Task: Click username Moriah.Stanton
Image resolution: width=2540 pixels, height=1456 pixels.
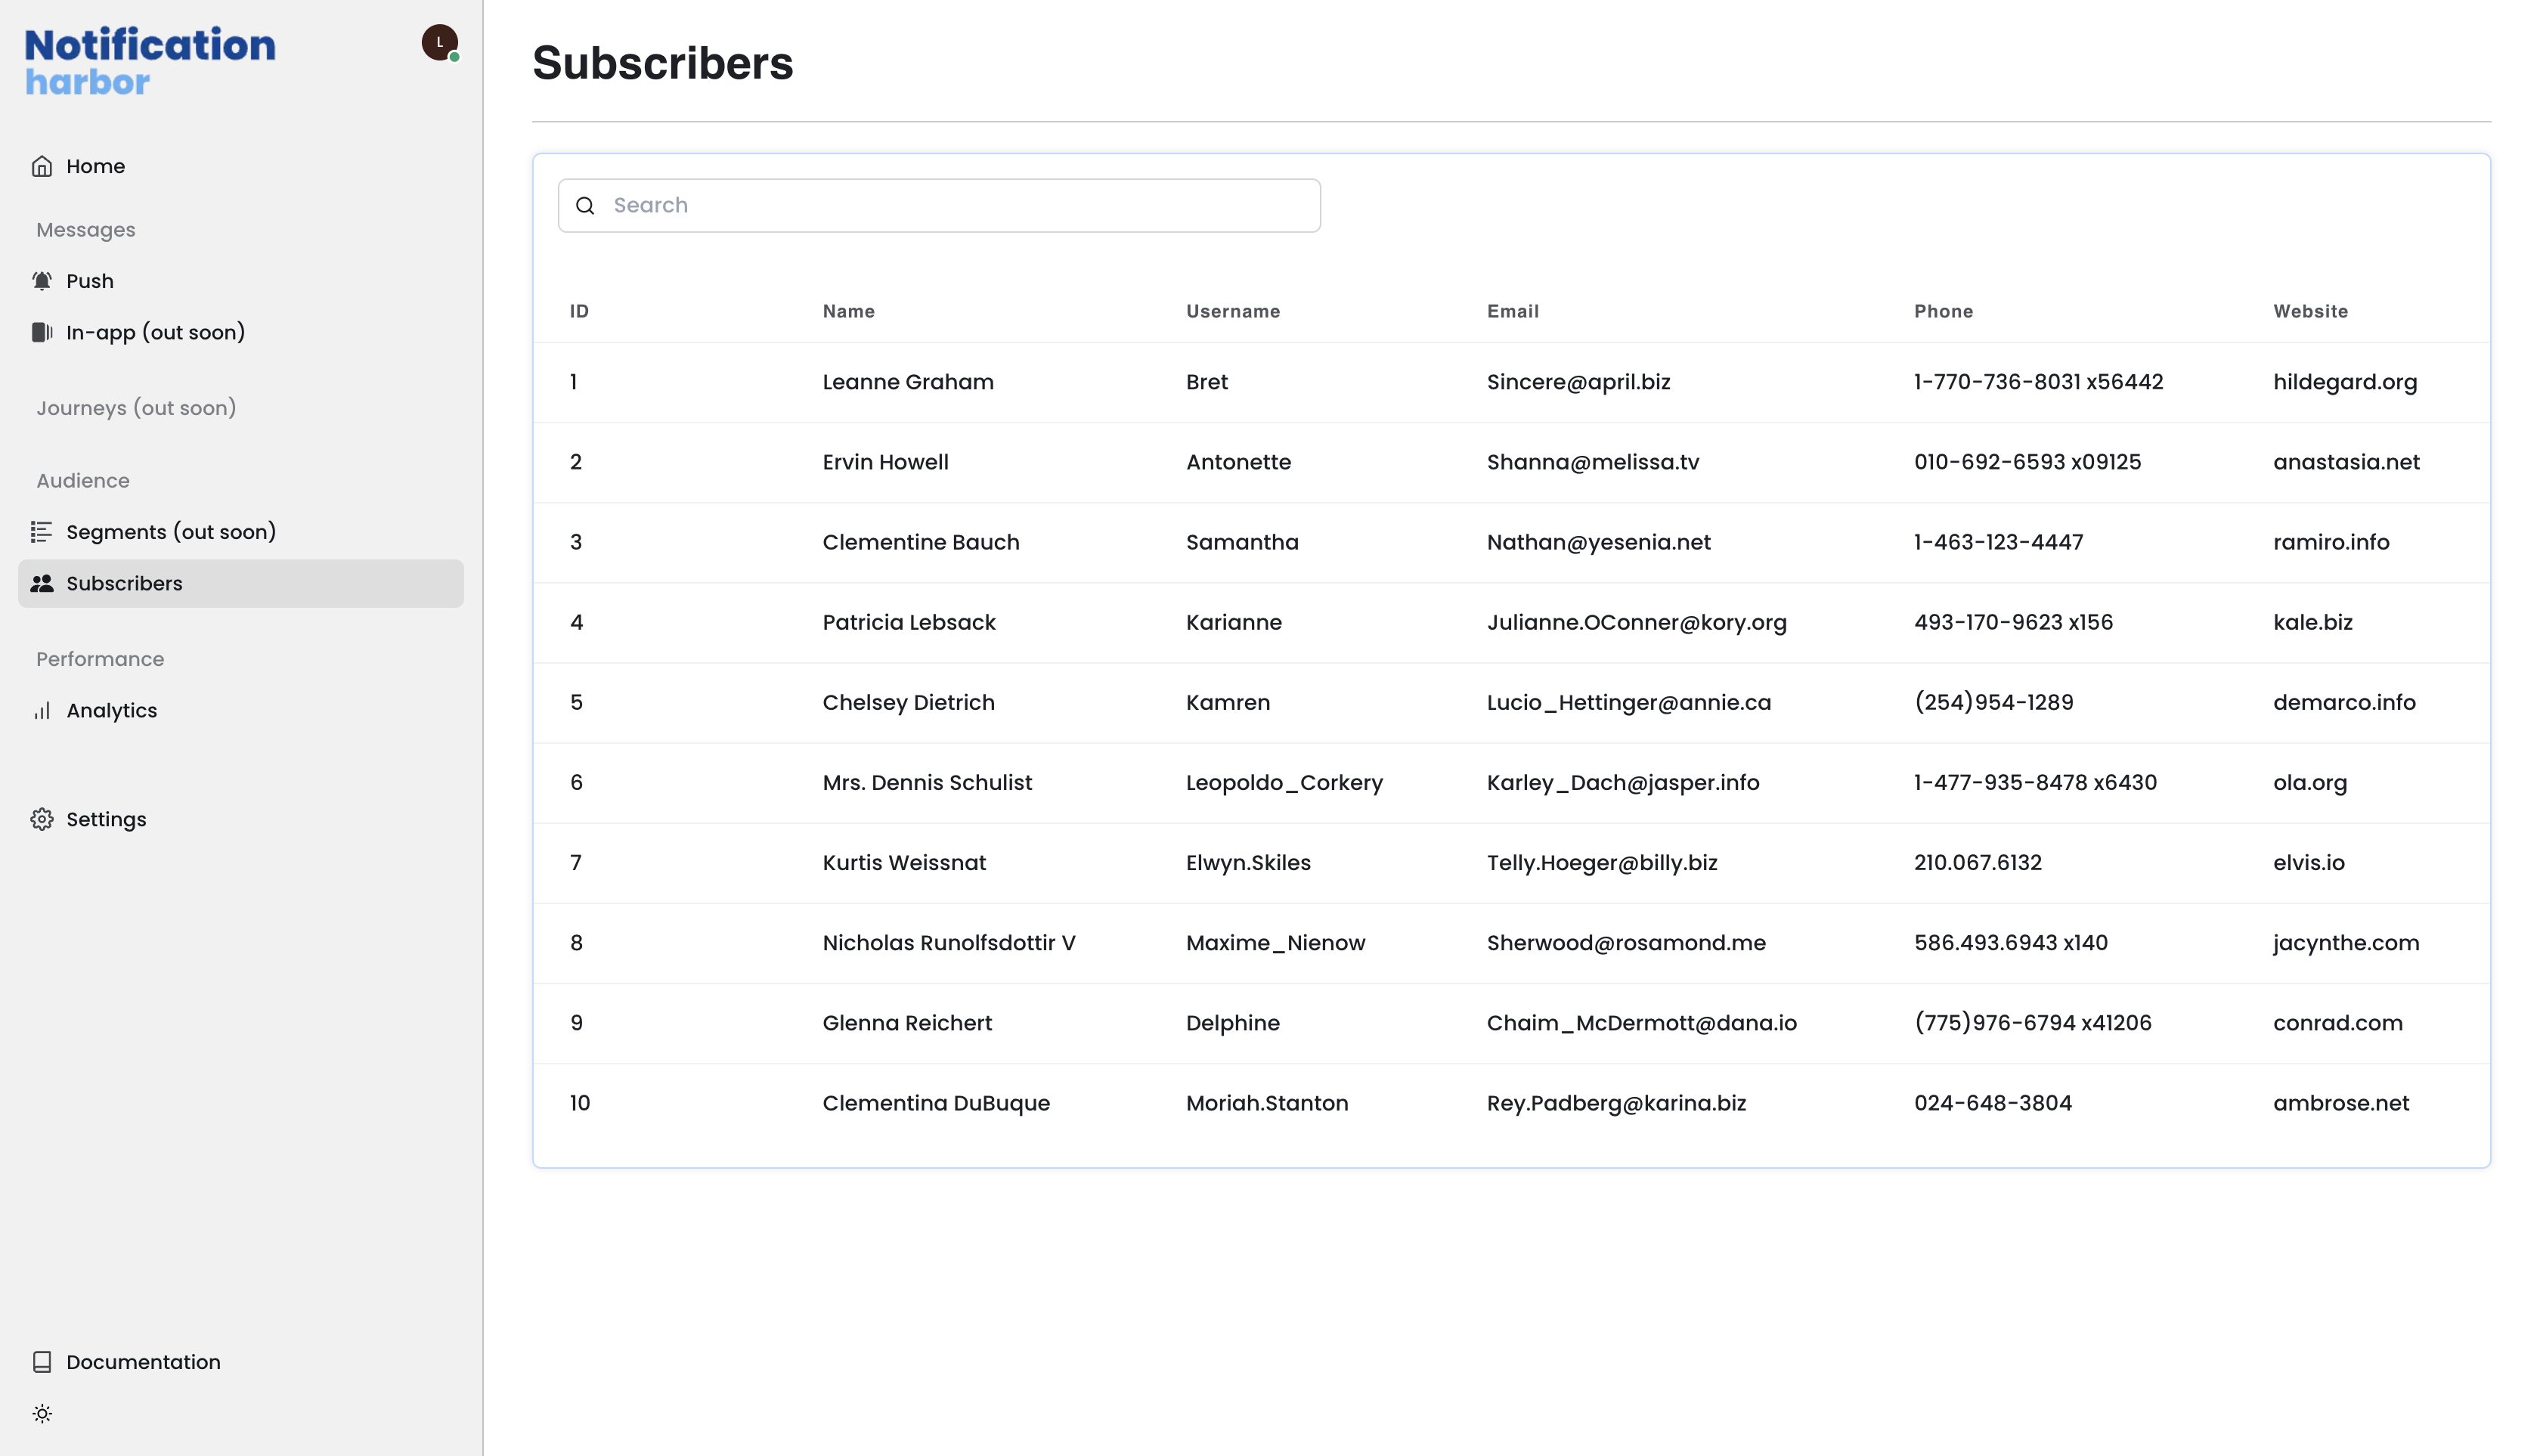Action: tap(1267, 1102)
